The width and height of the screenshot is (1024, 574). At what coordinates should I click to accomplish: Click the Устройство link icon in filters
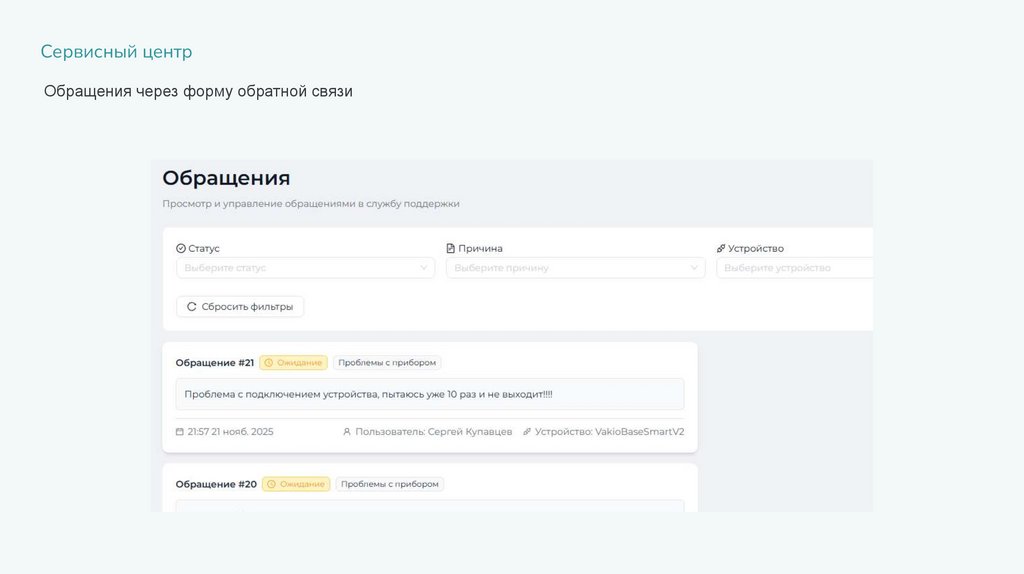coord(721,249)
